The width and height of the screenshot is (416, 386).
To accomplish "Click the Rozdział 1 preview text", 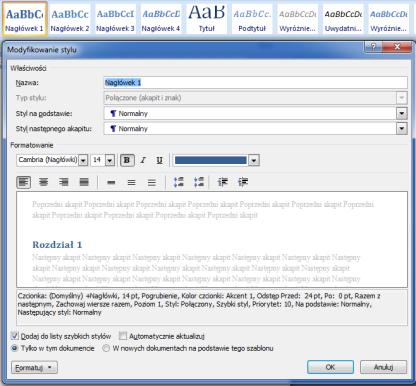I will pyautogui.click(x=57, y=245).
